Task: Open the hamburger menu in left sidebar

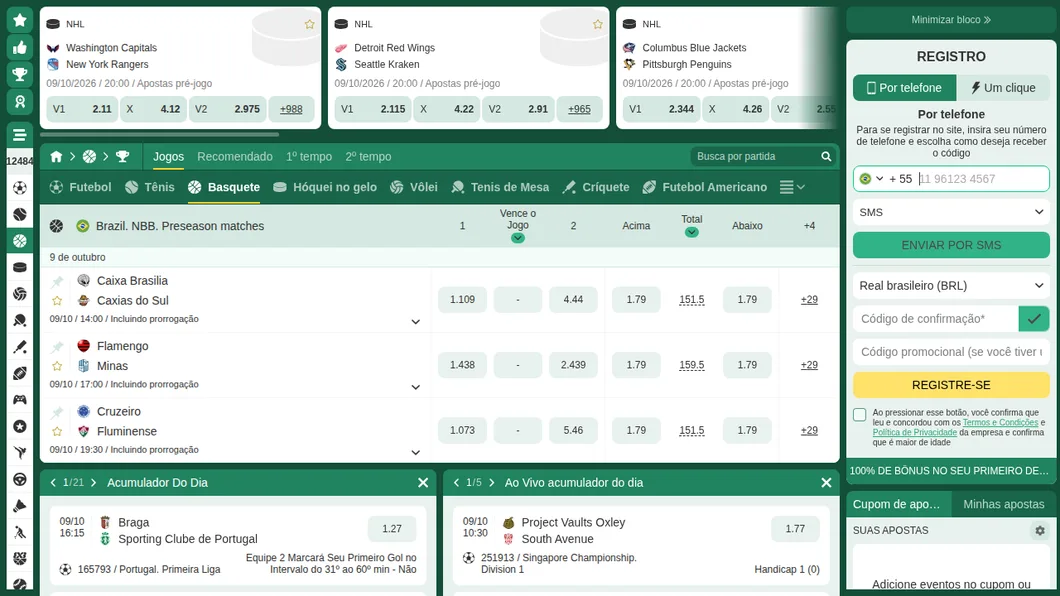Action: coord(20,134)
